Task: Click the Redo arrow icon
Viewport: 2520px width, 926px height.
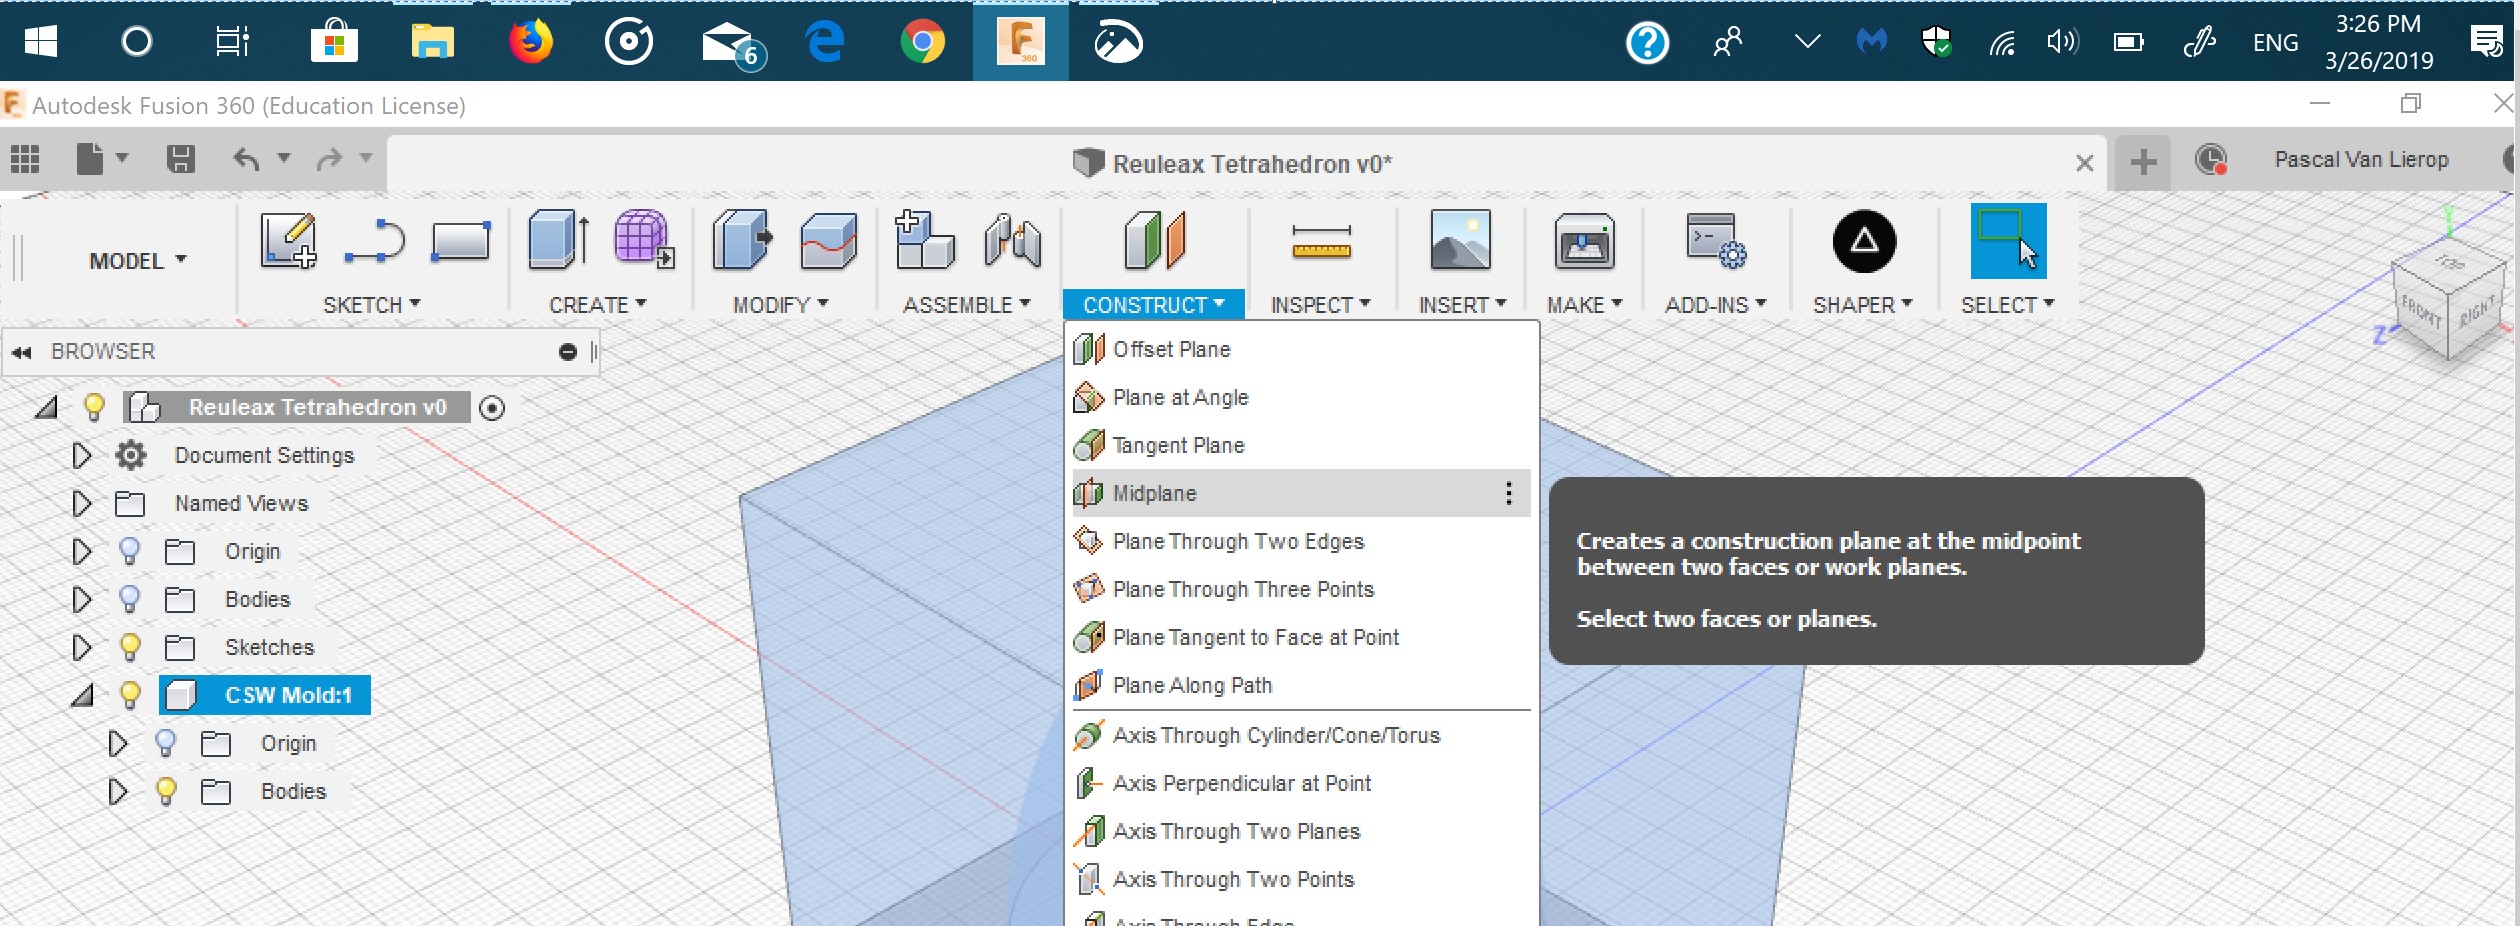Action: coord(328,159)
